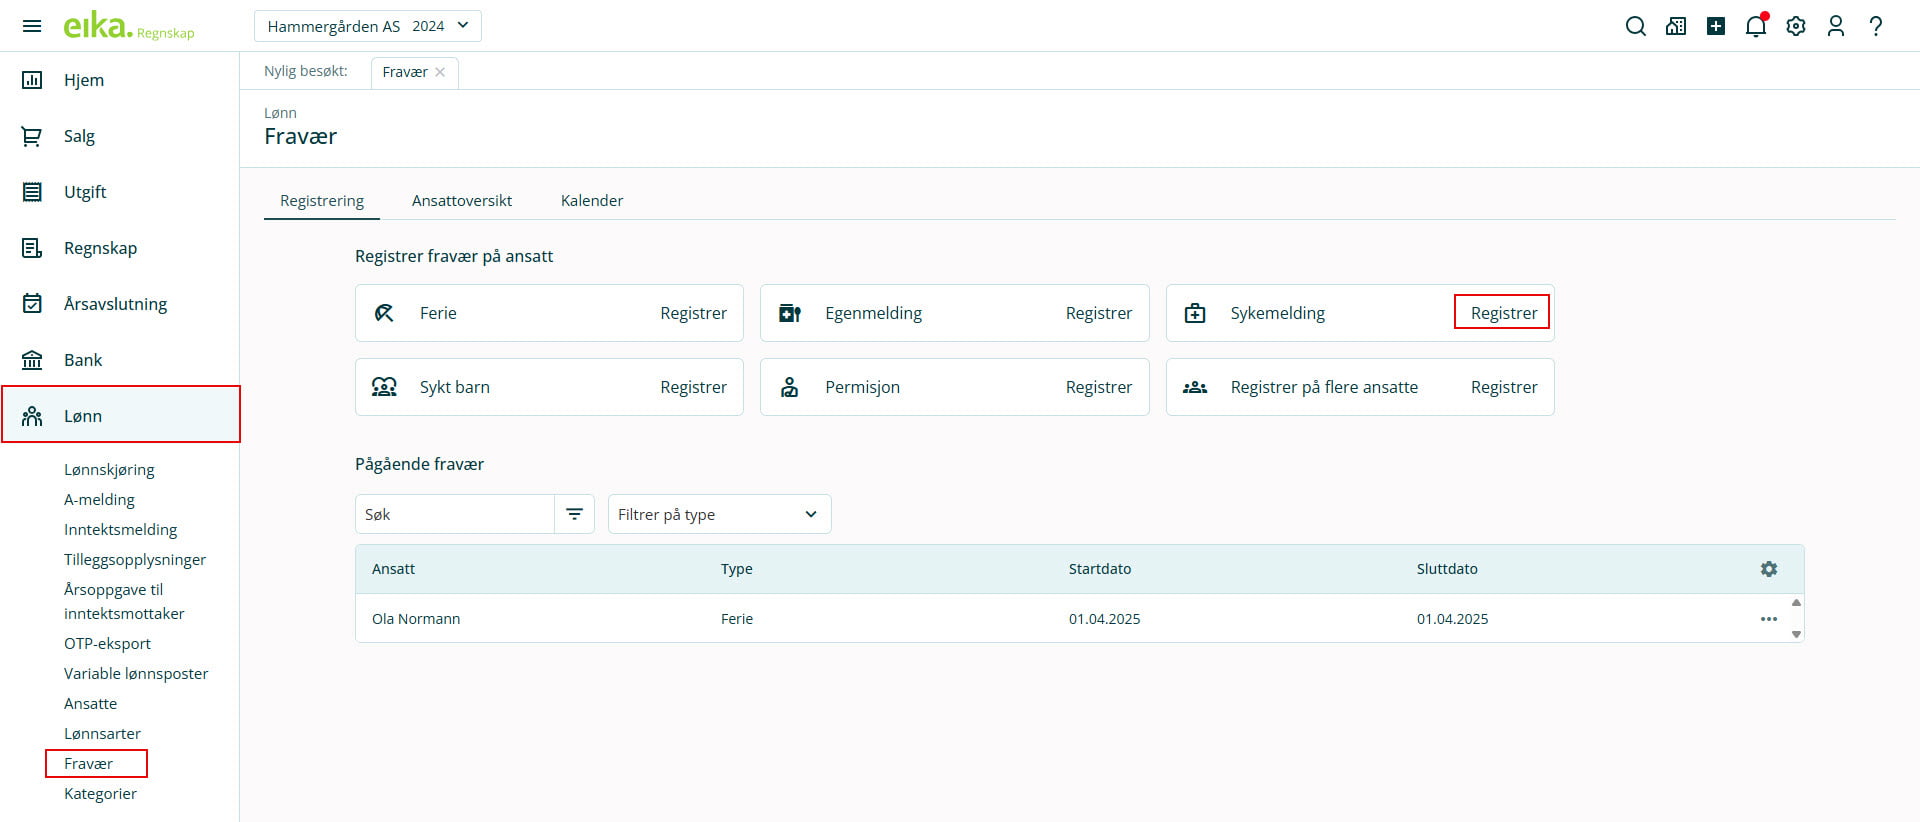Click the search magnifier icon in header
This screenshot has height=822, width=1920.
coord(1635,26)
